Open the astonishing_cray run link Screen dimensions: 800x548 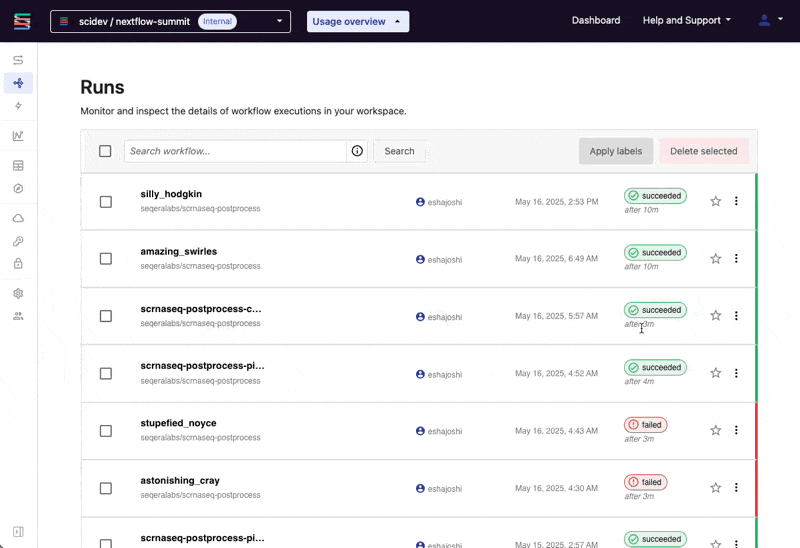[180, 481]
